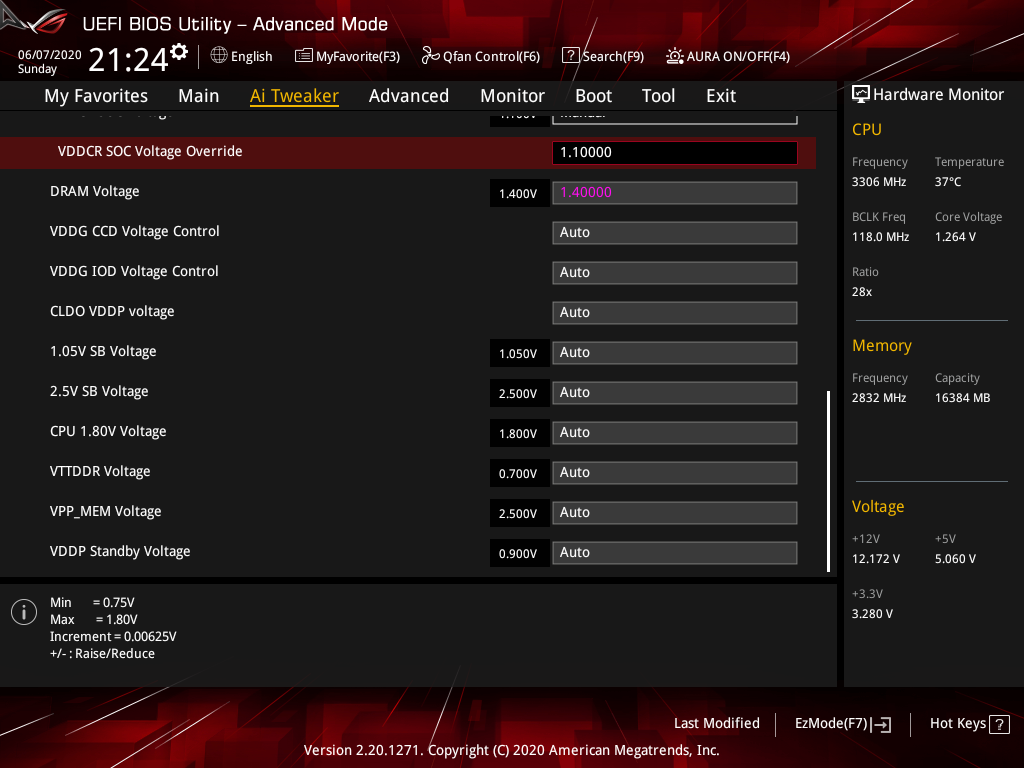Edit the DRAM Voltage 1.40000 field
The width and height of the screenshot is (1024, 768).
(x=675, y=193)
